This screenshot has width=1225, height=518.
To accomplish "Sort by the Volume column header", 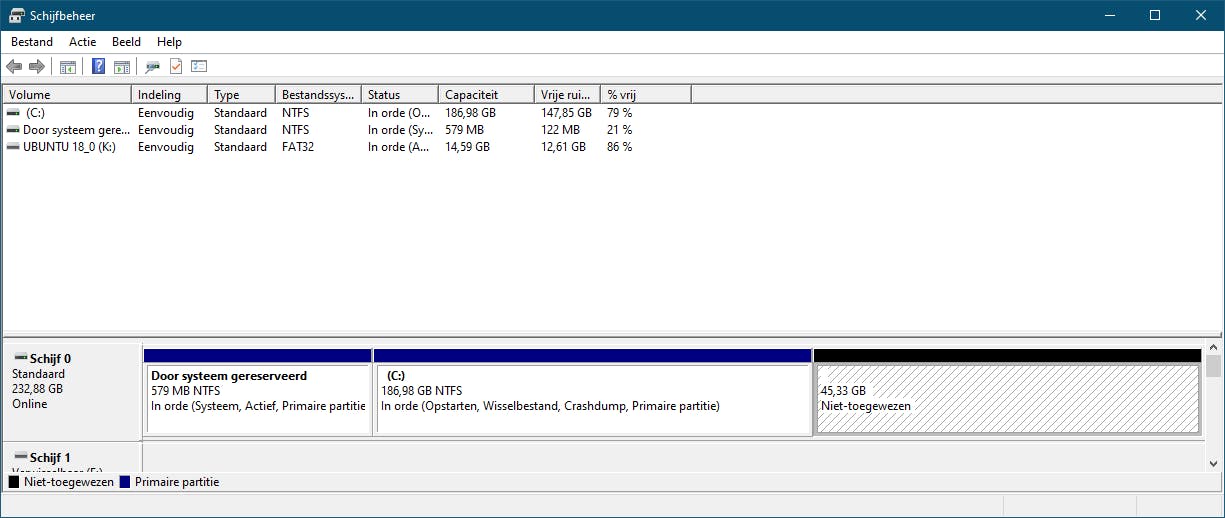I will click(67, 95).
